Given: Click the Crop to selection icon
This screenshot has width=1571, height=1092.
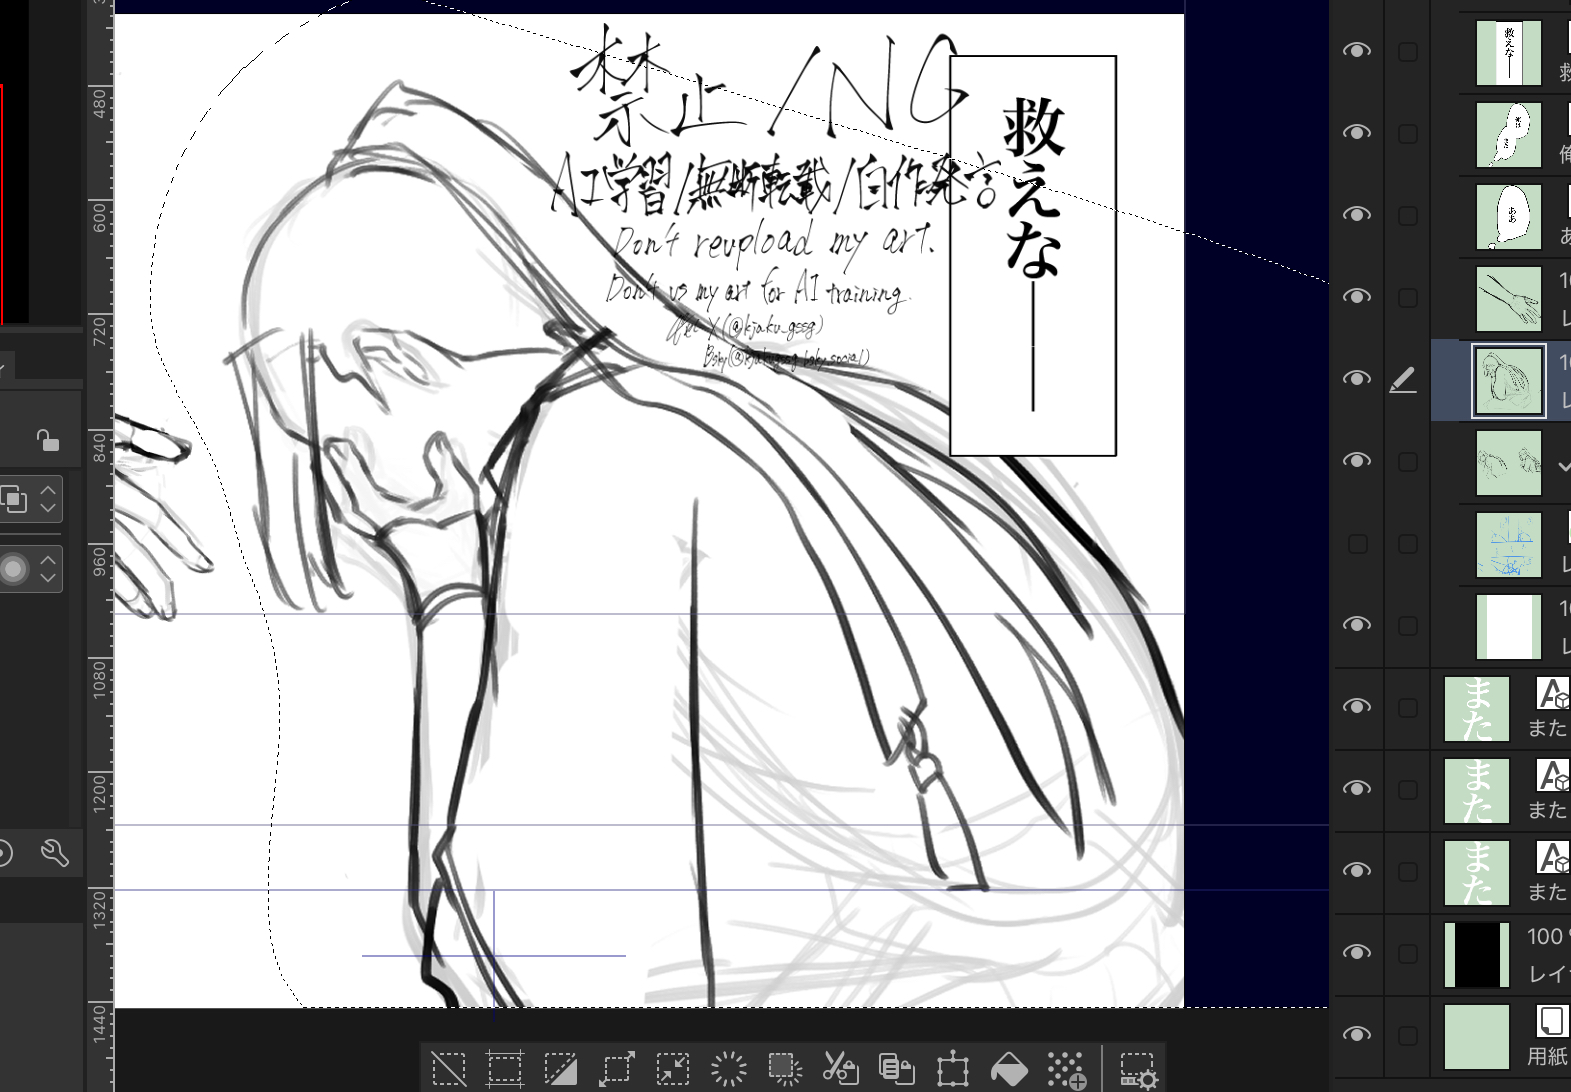Looking at the screenshot, I should 504,1069.
